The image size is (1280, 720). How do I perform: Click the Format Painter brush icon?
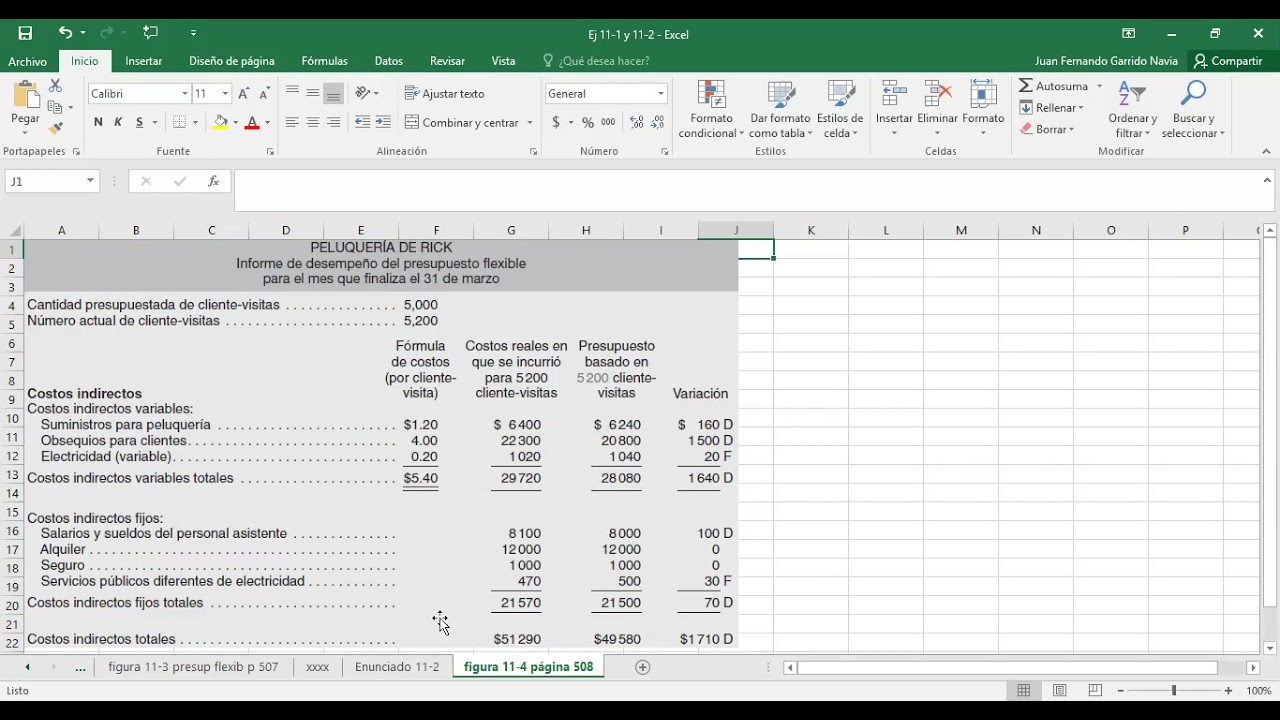tap(55, 128)
